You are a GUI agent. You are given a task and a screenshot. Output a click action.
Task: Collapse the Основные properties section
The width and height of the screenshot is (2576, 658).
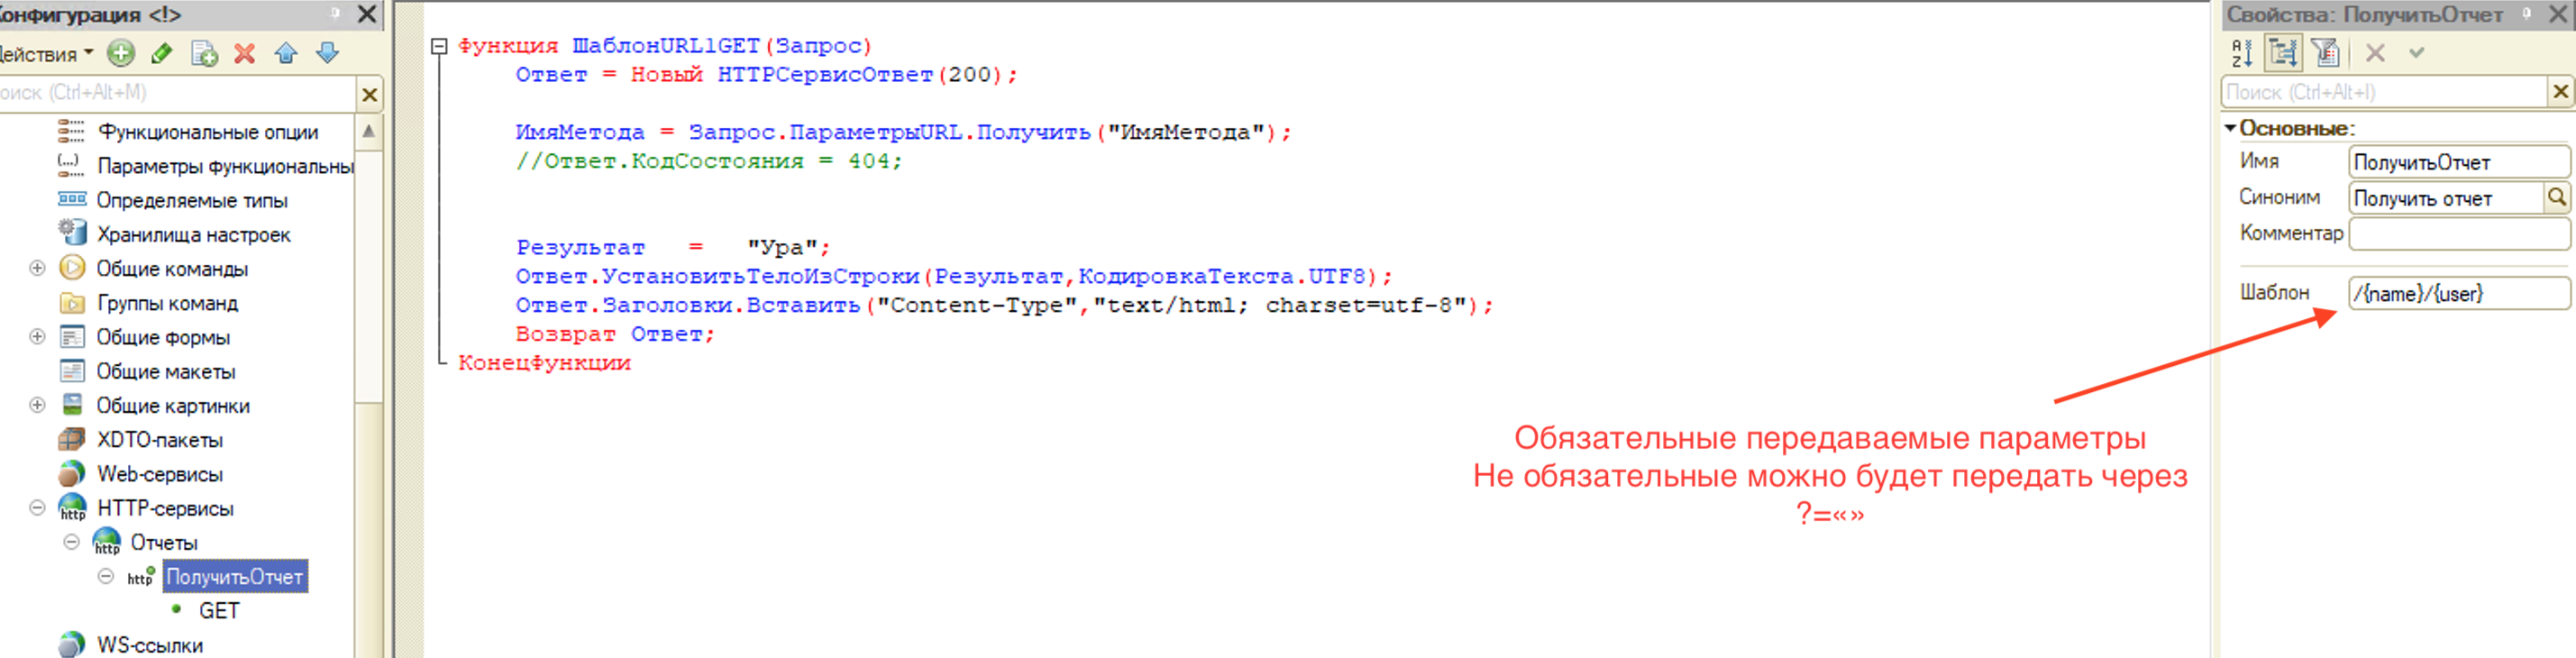(2230, 128)
